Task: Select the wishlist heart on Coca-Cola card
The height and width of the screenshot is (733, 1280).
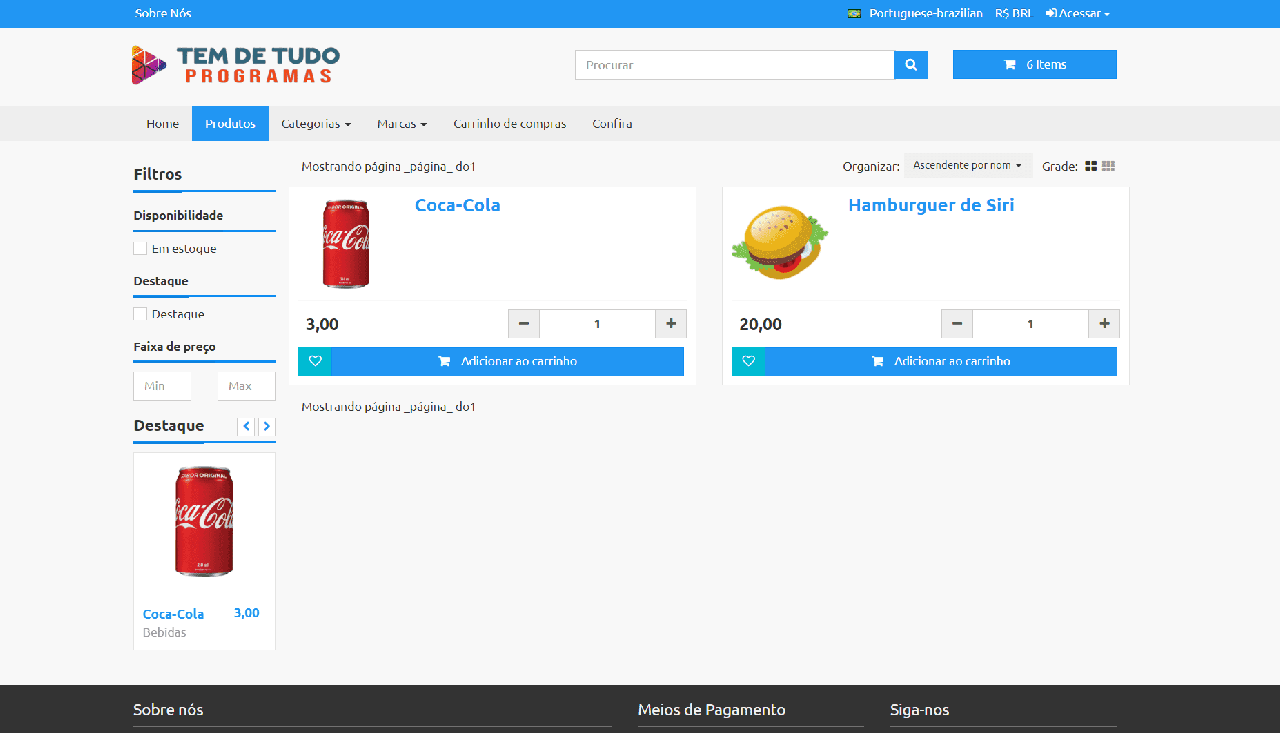Action: [x=314, y=361]
